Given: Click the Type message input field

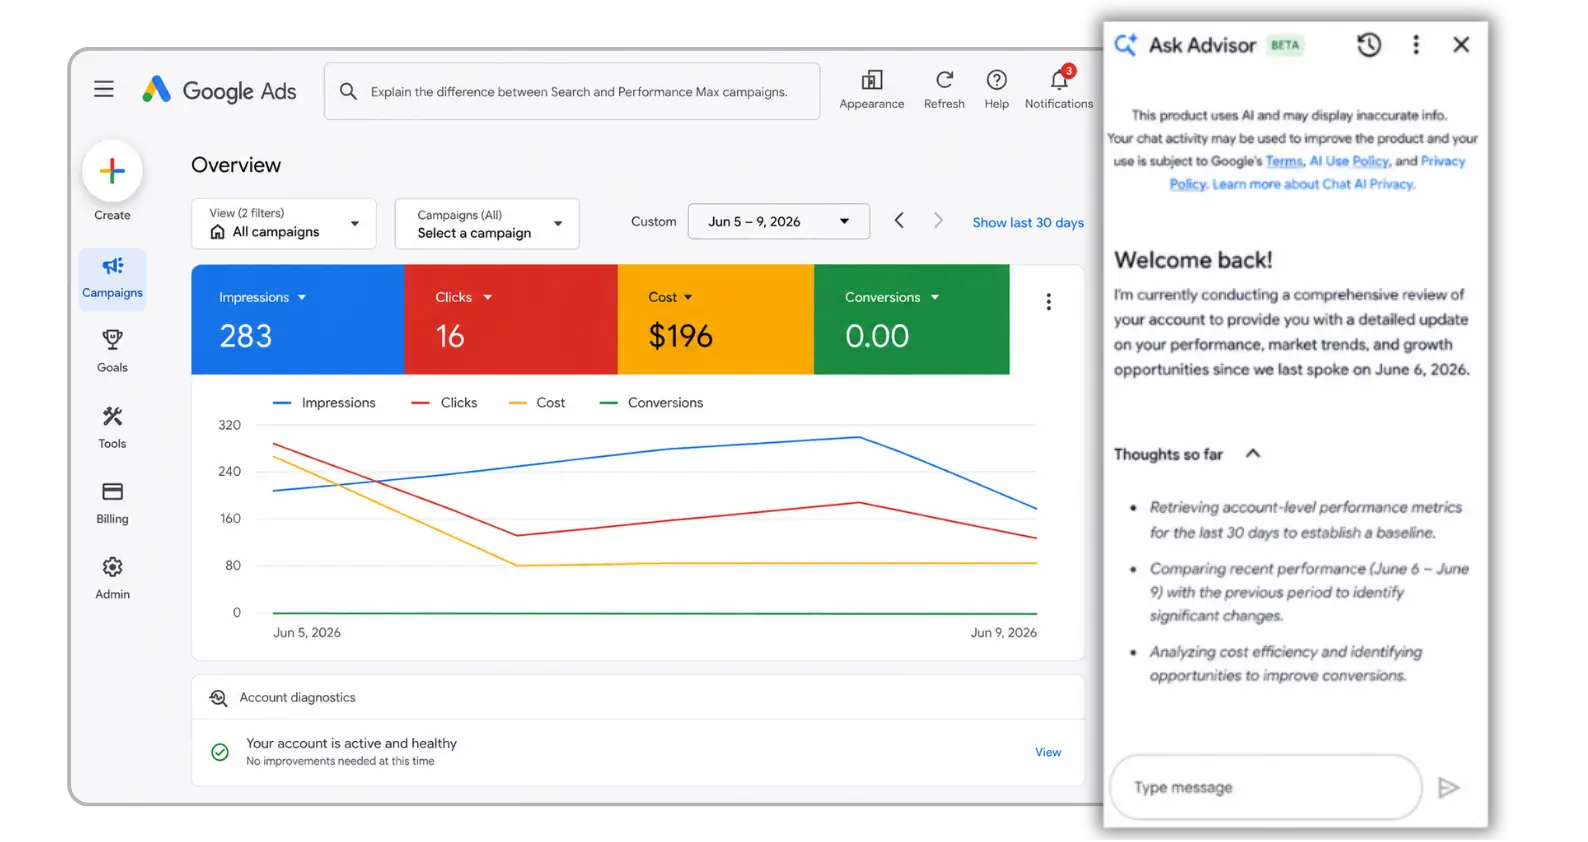Looking at the screenshot, I should 1266,788.
